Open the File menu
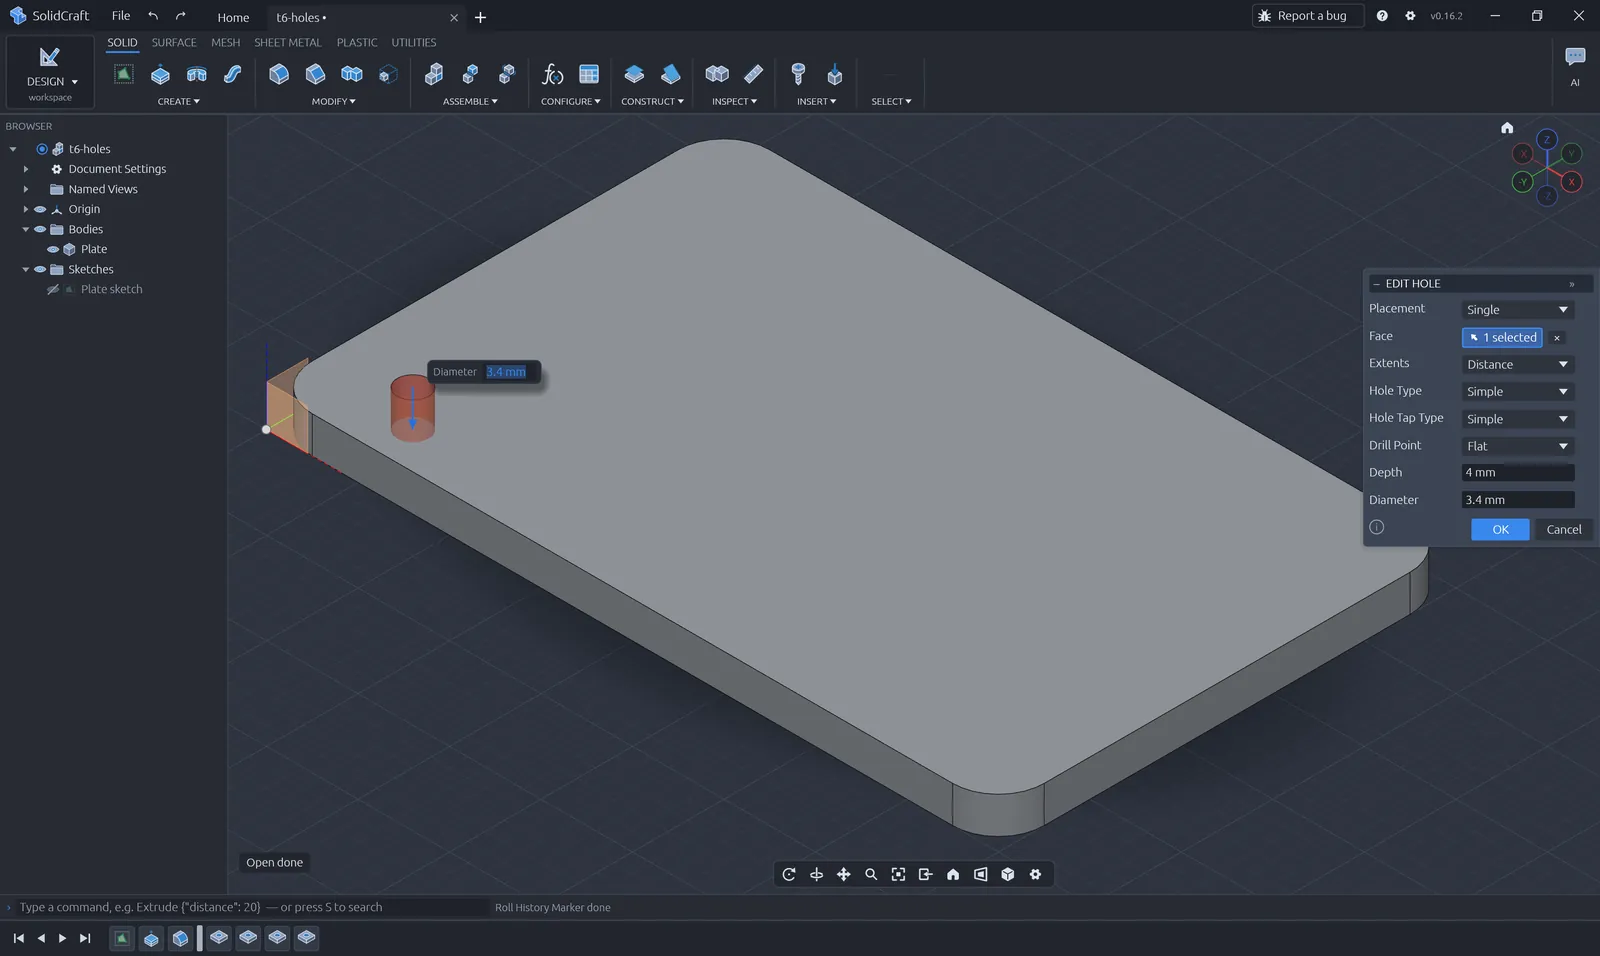This screenshot has width=1600, height=956. point(121,16)
